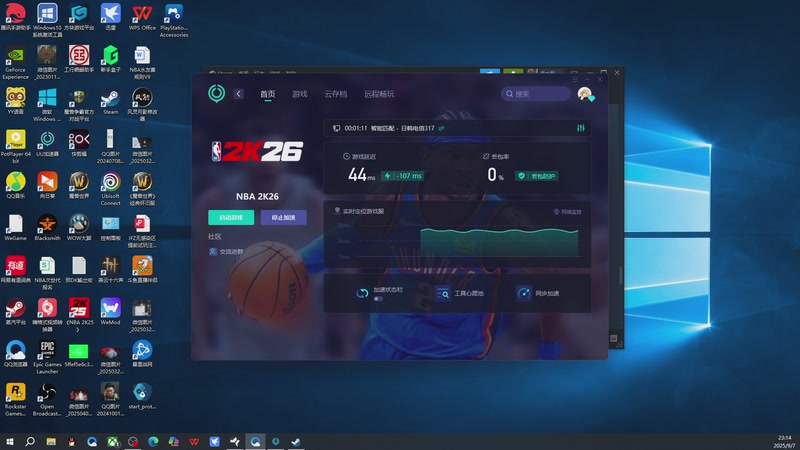Click the latency chart area
Image resolution: width=800 pixels, height=450 pixels.
[x=457, y=241]
